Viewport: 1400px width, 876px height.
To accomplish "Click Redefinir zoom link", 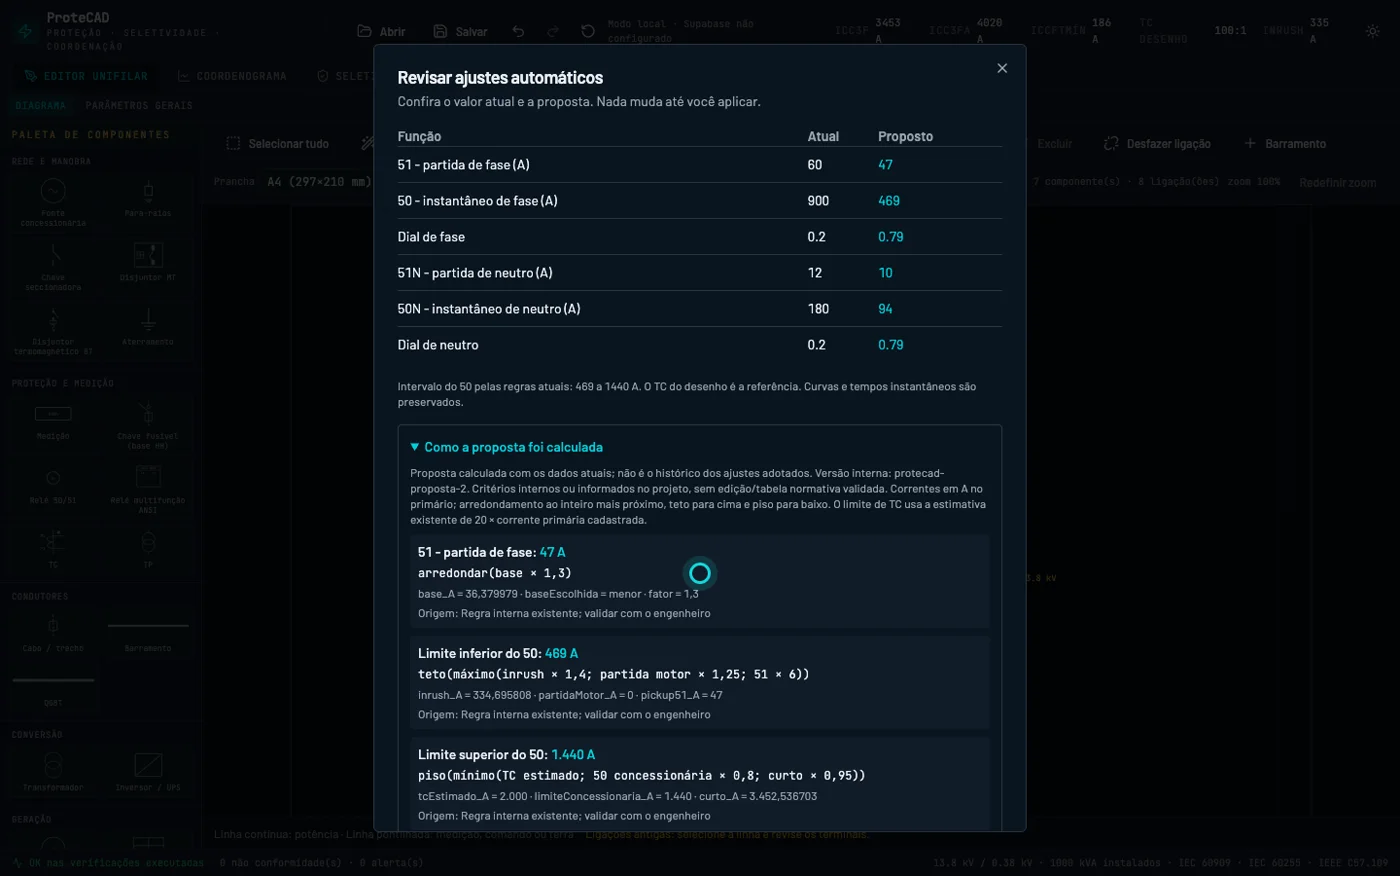I will pyautogui.click(x=1337, y=182).
